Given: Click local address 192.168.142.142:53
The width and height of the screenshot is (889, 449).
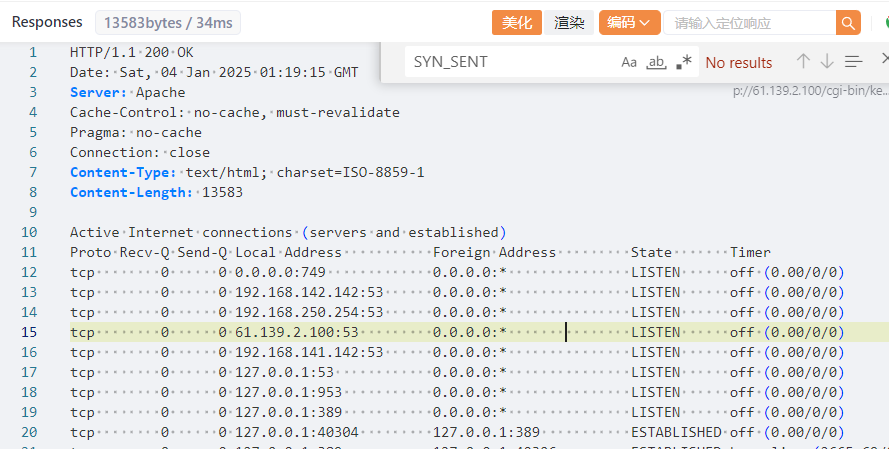Looking at the screenshot, I should click(x=309, y=293).
